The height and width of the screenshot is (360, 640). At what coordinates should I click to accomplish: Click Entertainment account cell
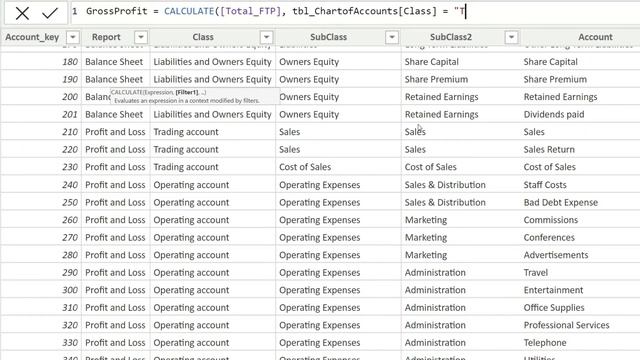(553, 290)
